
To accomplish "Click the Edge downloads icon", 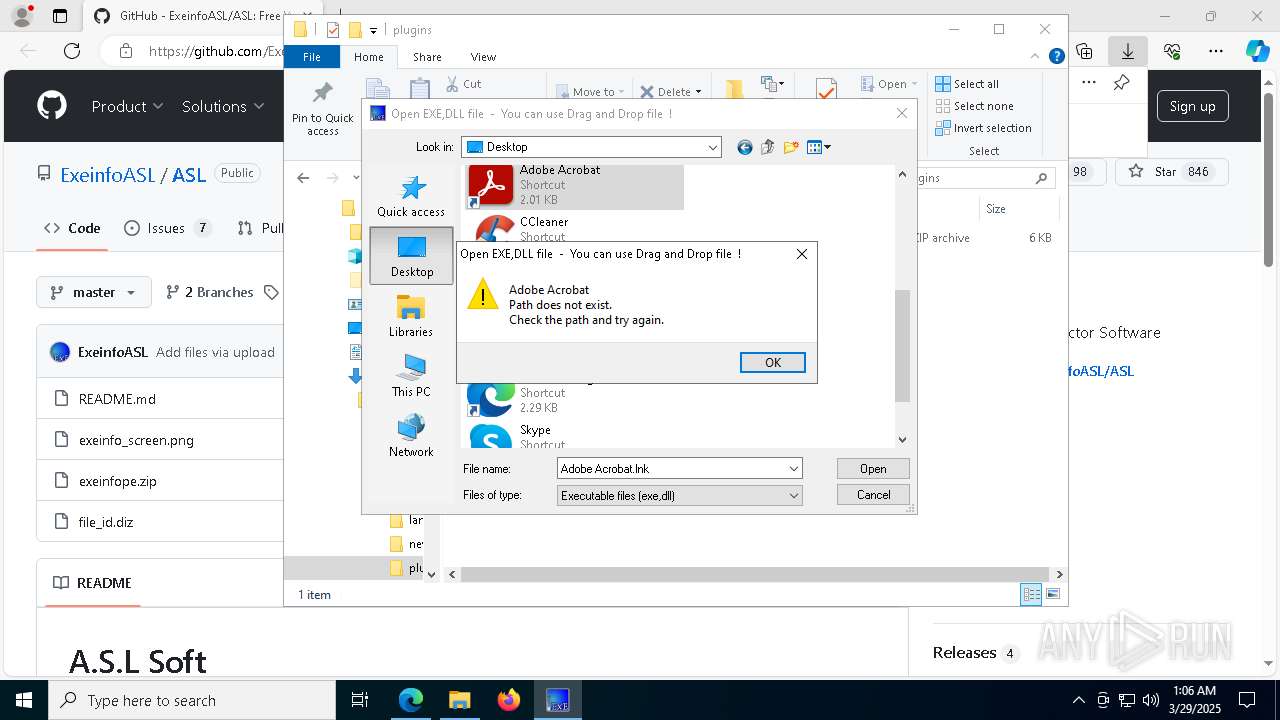I will point(1127,51).
